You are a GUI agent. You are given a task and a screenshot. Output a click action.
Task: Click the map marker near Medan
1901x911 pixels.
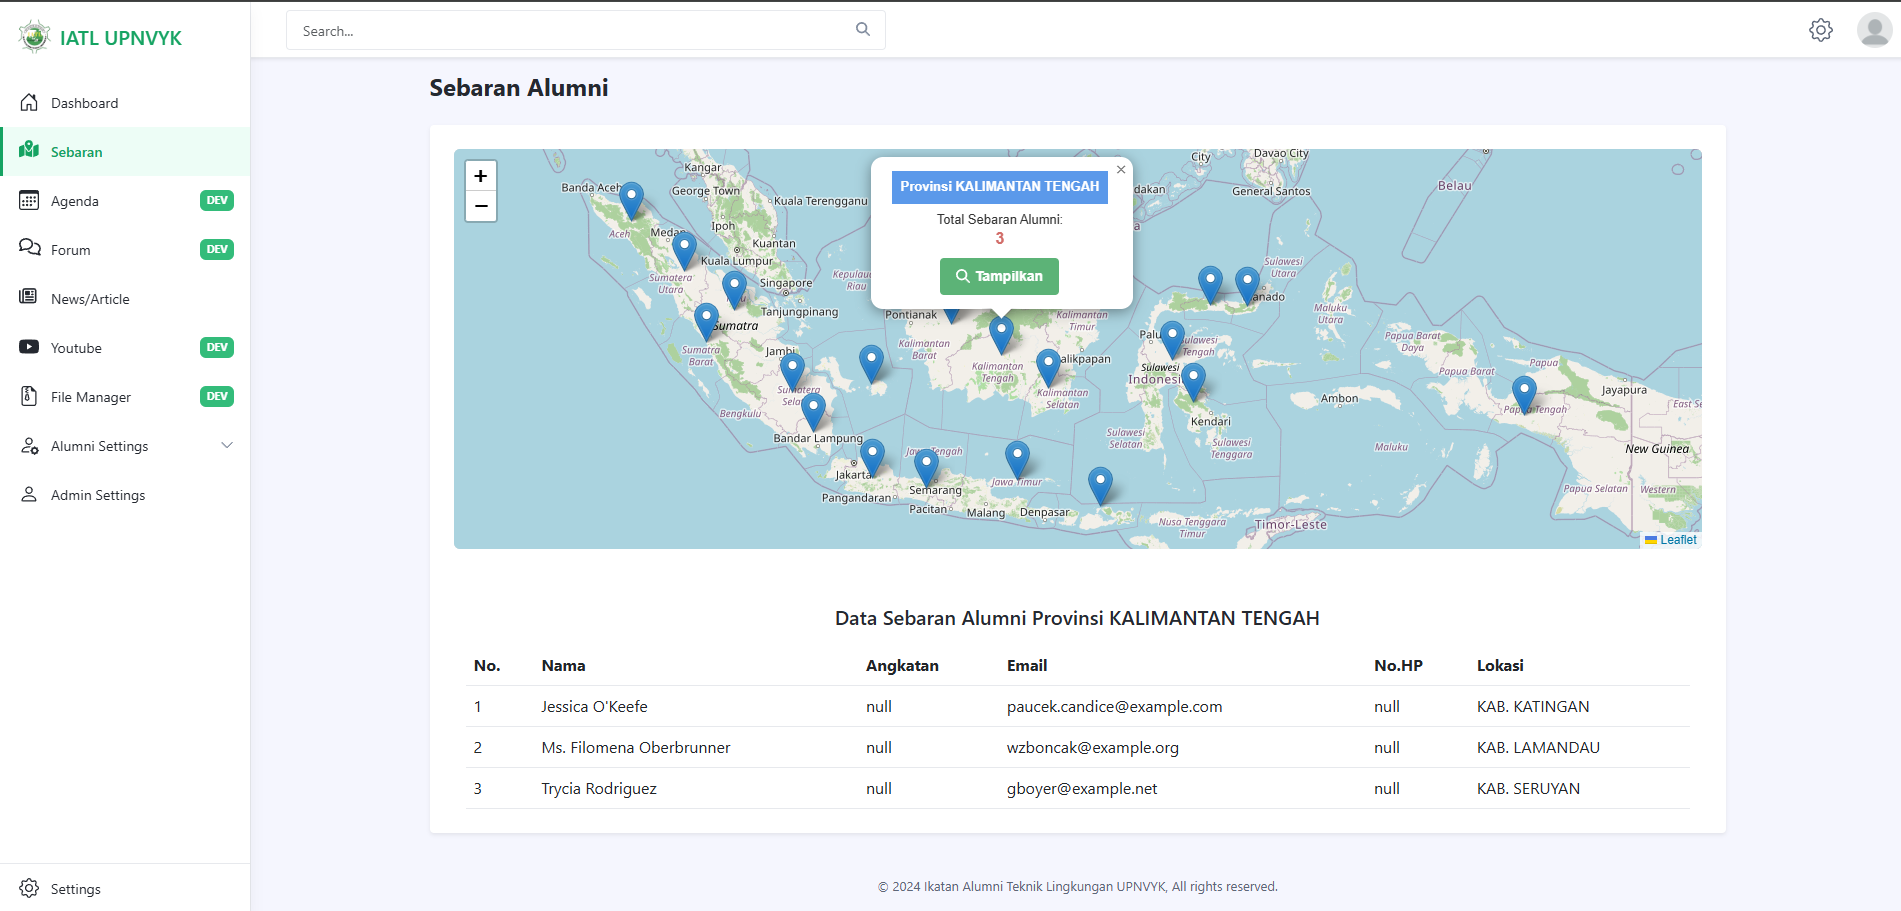click(684, 251)
